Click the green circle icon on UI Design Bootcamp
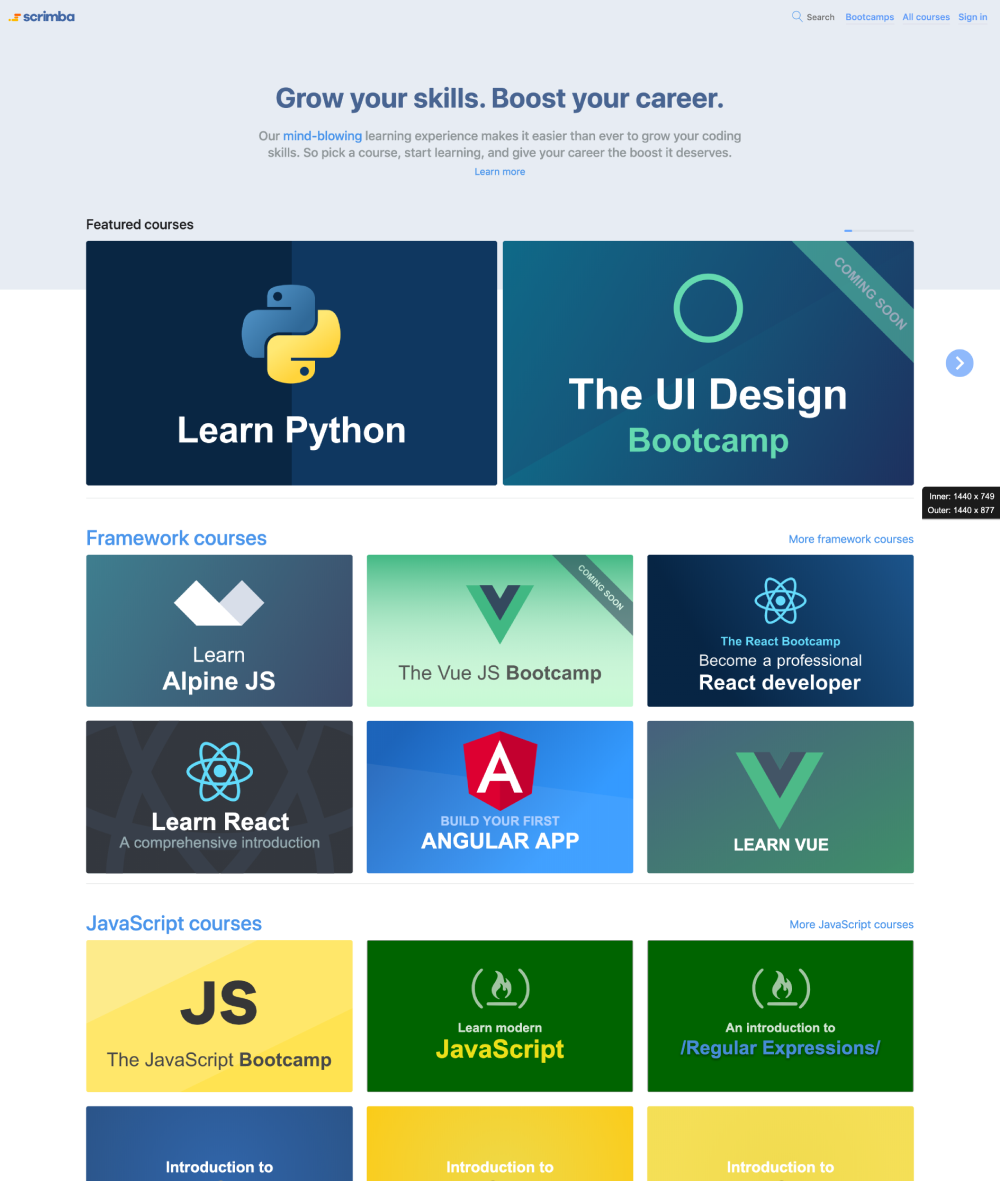The image size is (1000, 1181). [708, 308]
